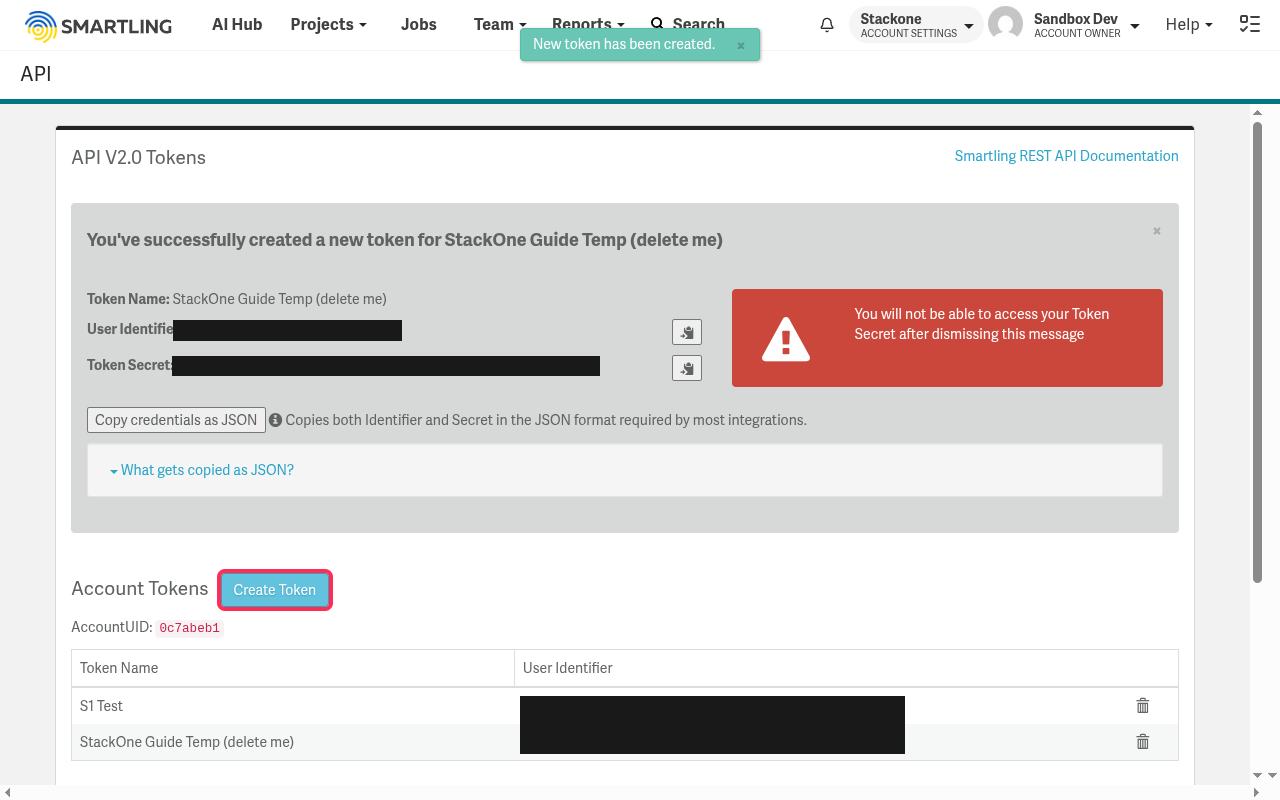The height and width of the screenshot is (800, 1280).
Task: Click the warning triangle icon
Action: click(x=786, y=338)
